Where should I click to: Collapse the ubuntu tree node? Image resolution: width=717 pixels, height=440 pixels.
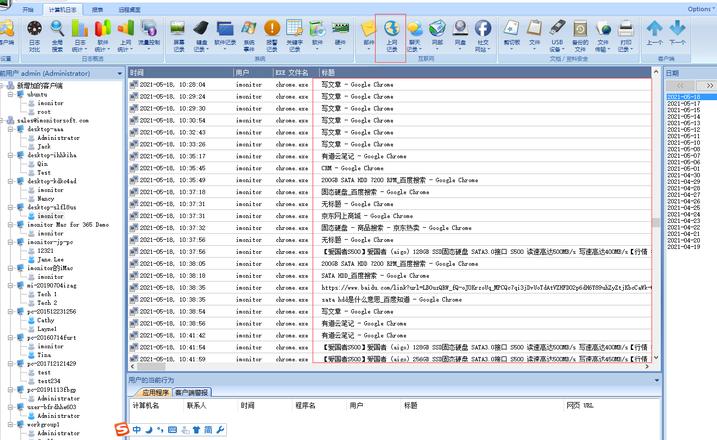pos(11,94)
